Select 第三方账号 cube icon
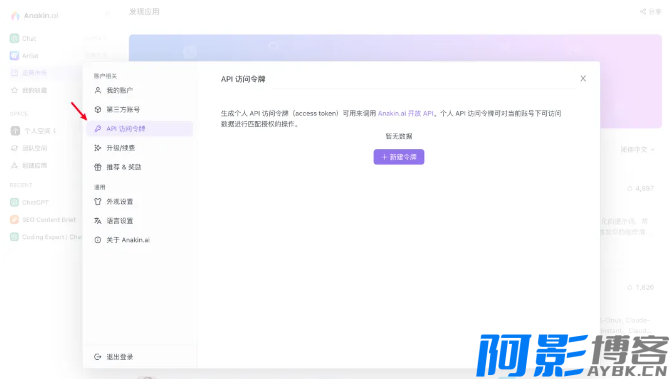This screenshot has width=672, height=379. coord(98,109)
